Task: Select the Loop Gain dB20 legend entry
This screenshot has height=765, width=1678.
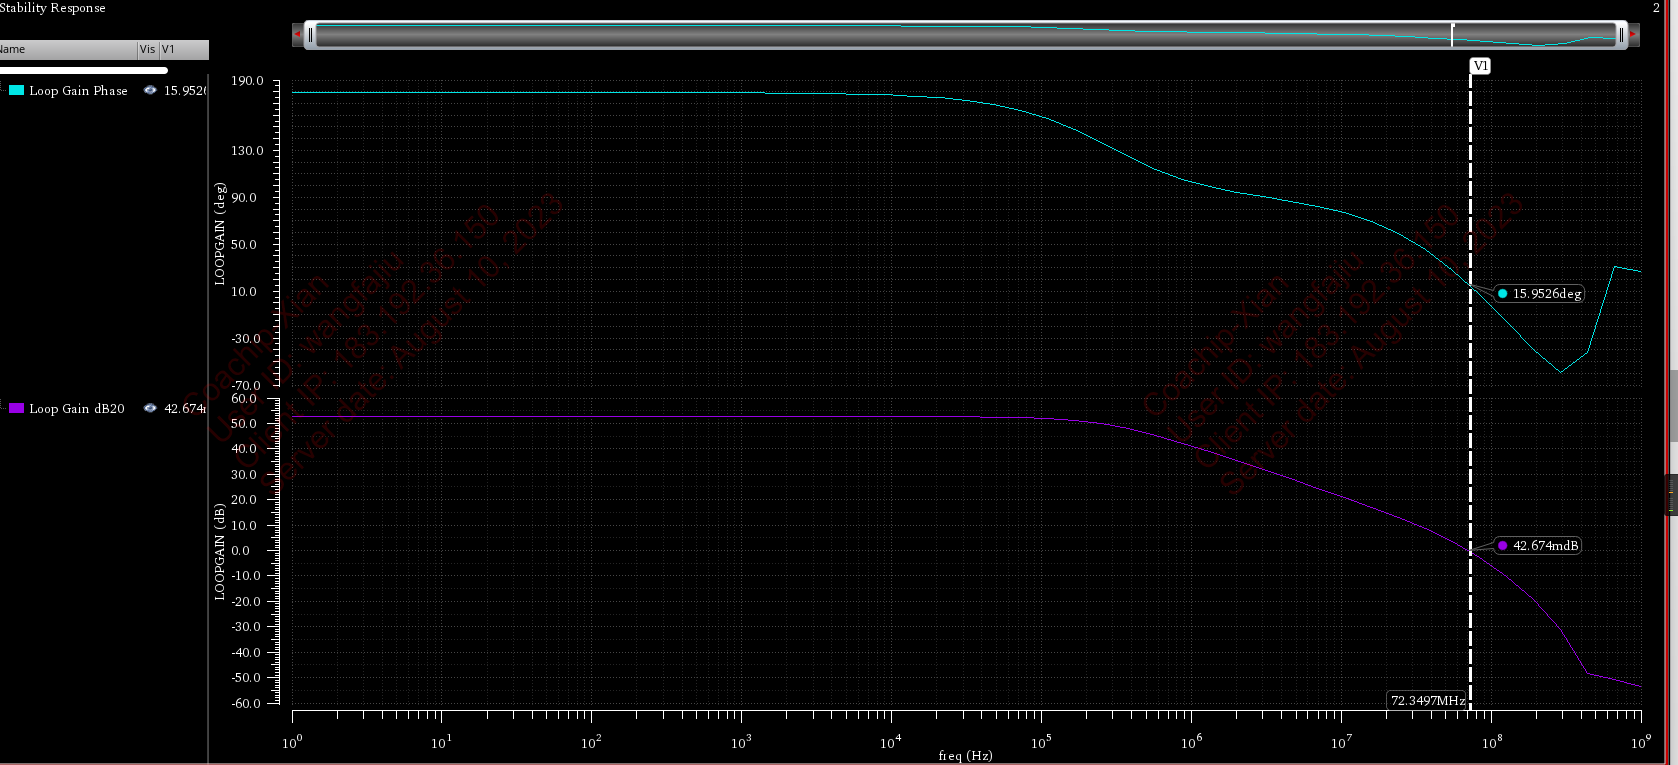Action: [x=77, y=409]
